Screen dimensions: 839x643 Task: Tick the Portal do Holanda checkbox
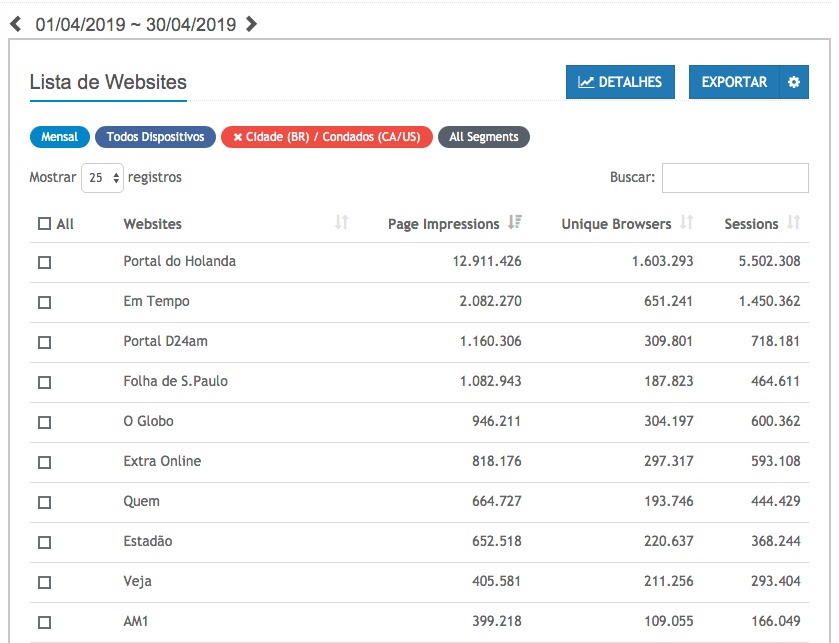point(44,262)
